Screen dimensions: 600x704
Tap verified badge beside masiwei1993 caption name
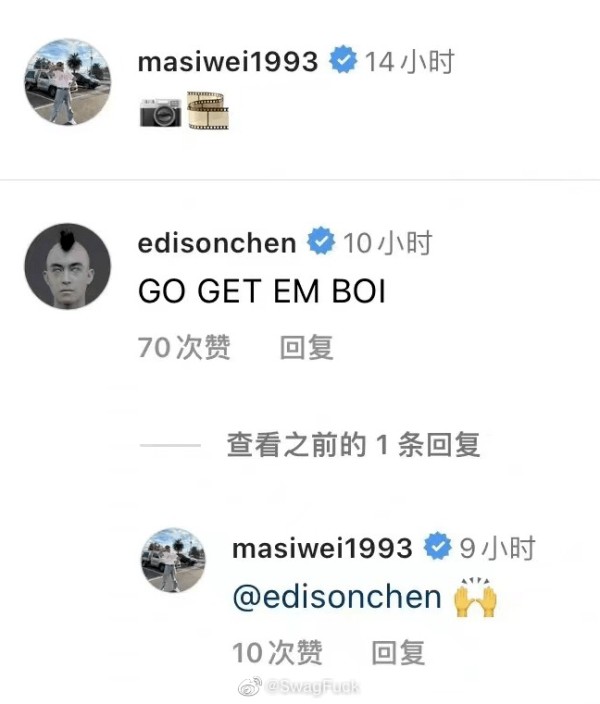[x=343, y=59]
